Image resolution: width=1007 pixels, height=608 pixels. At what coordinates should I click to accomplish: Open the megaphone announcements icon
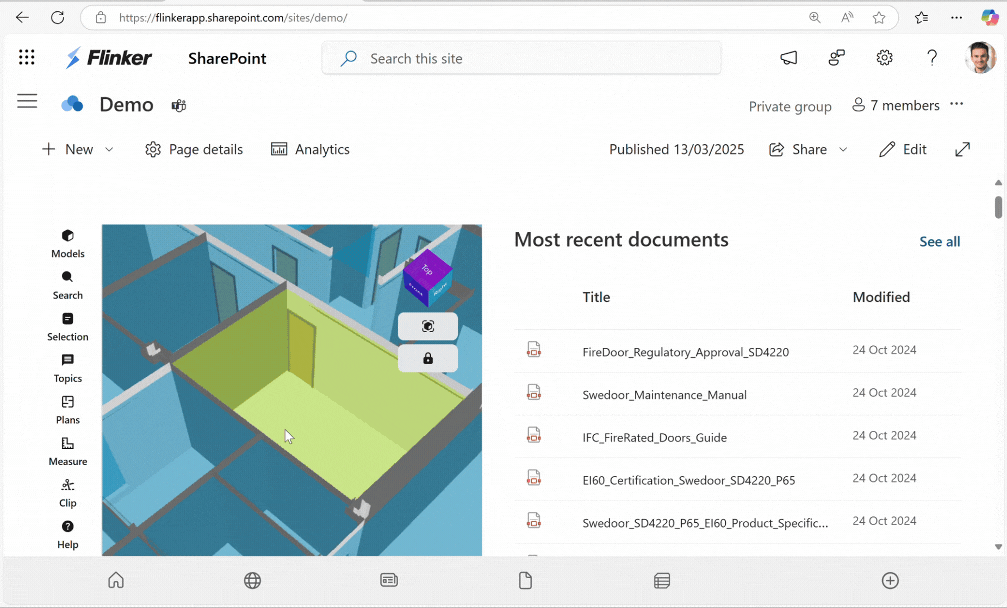click(789, 58)
